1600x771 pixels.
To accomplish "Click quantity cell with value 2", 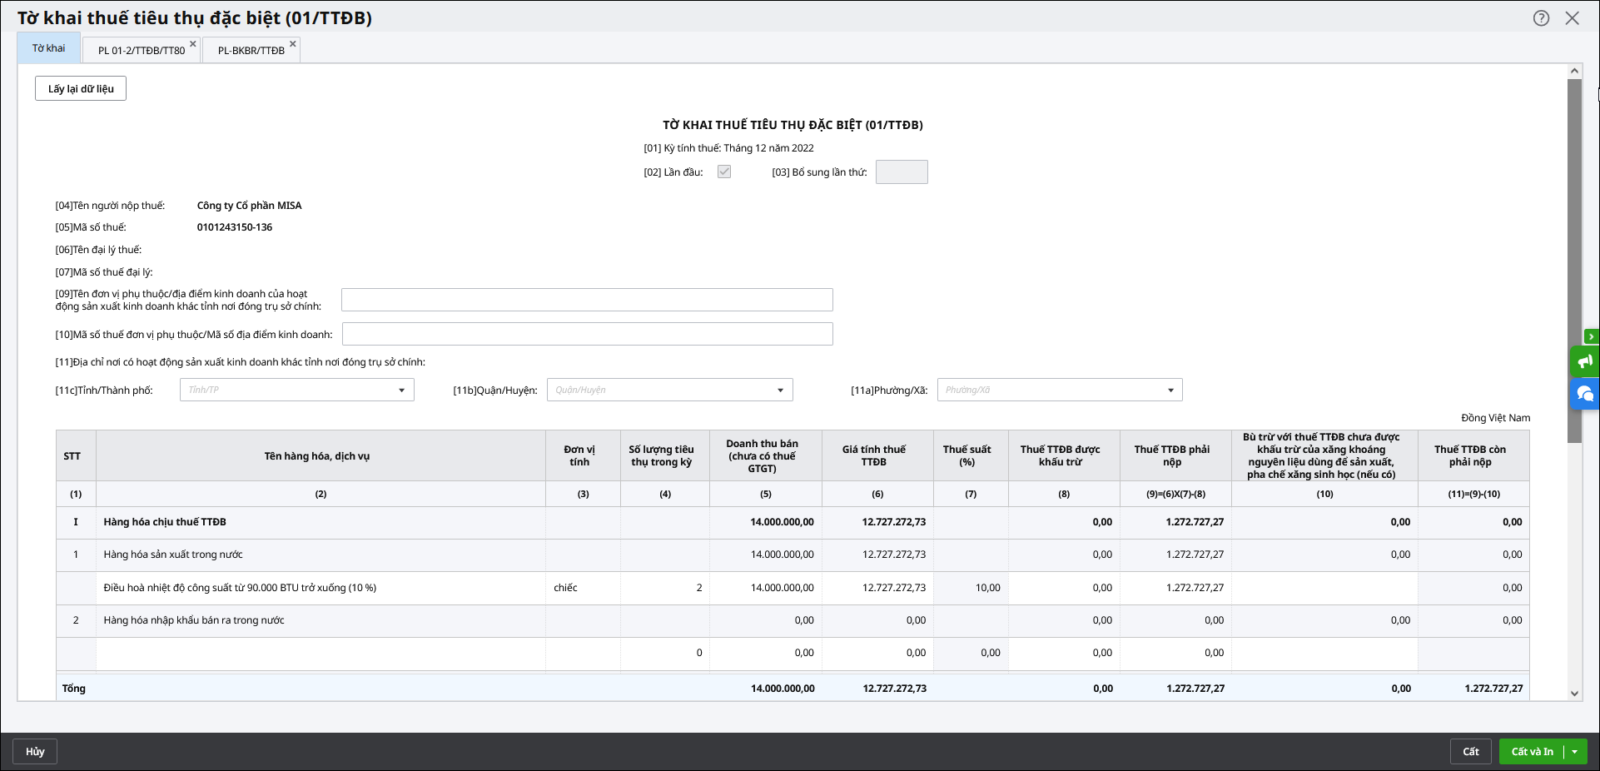I will (x=665, y=588).
